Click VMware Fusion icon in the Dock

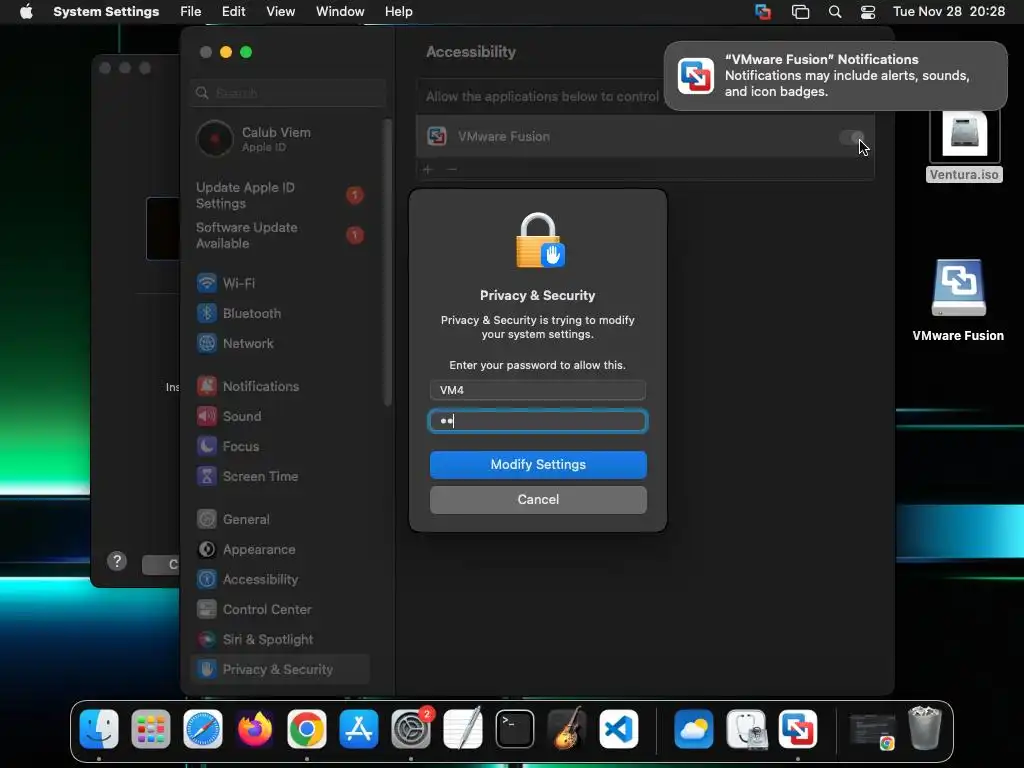(x=797, y=729)
